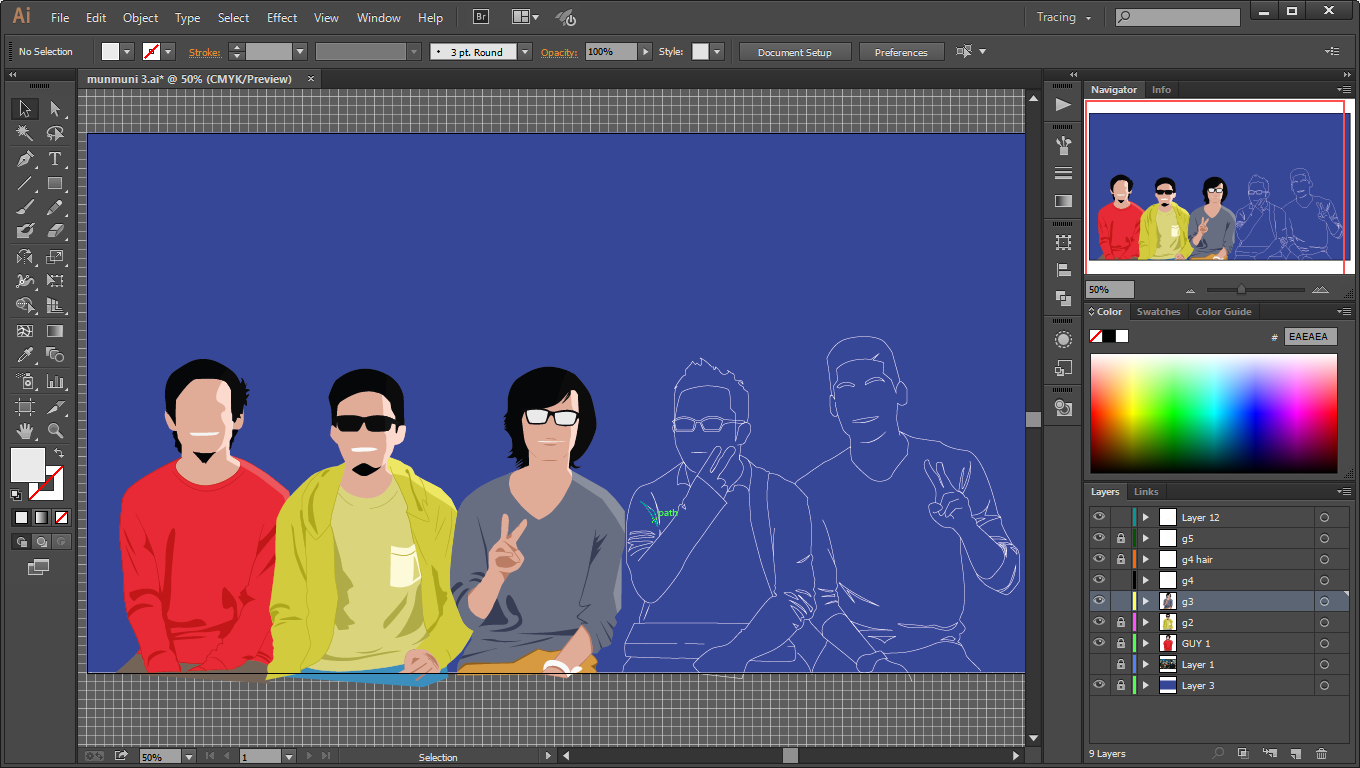1360x768 pixels.
Task: Activate the Eyedropper tool
Action: point(25,355)
